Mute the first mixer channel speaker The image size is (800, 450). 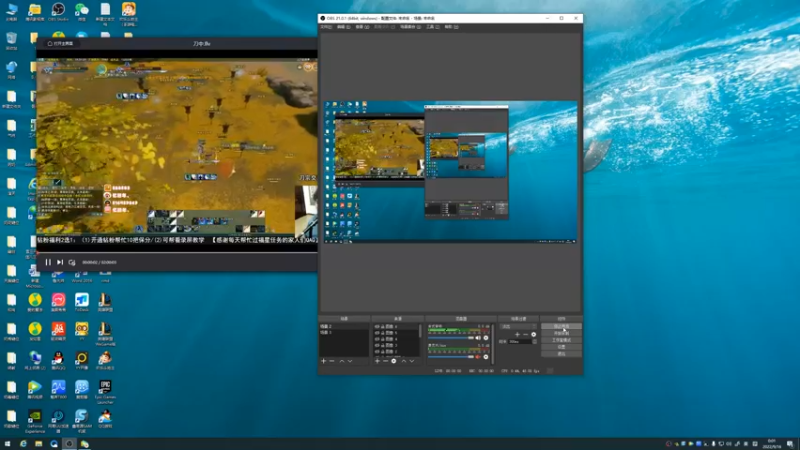pyautogui.click(x=478, y=338)
